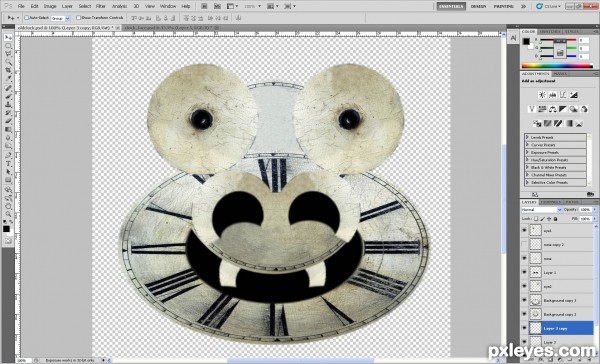Viewport: 600px width, 364px height.
Task: Select the Type tool
Action: 8,164
